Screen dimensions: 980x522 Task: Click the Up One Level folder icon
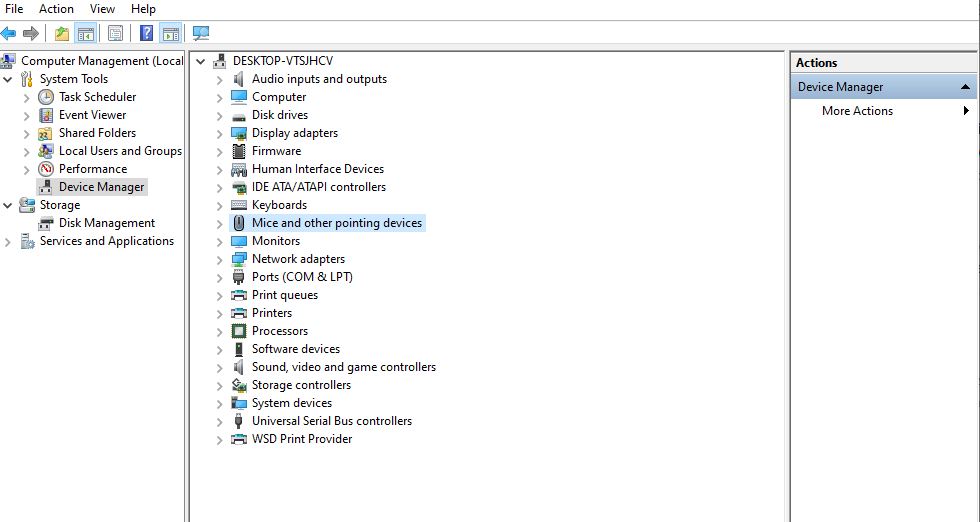[61, 33]
